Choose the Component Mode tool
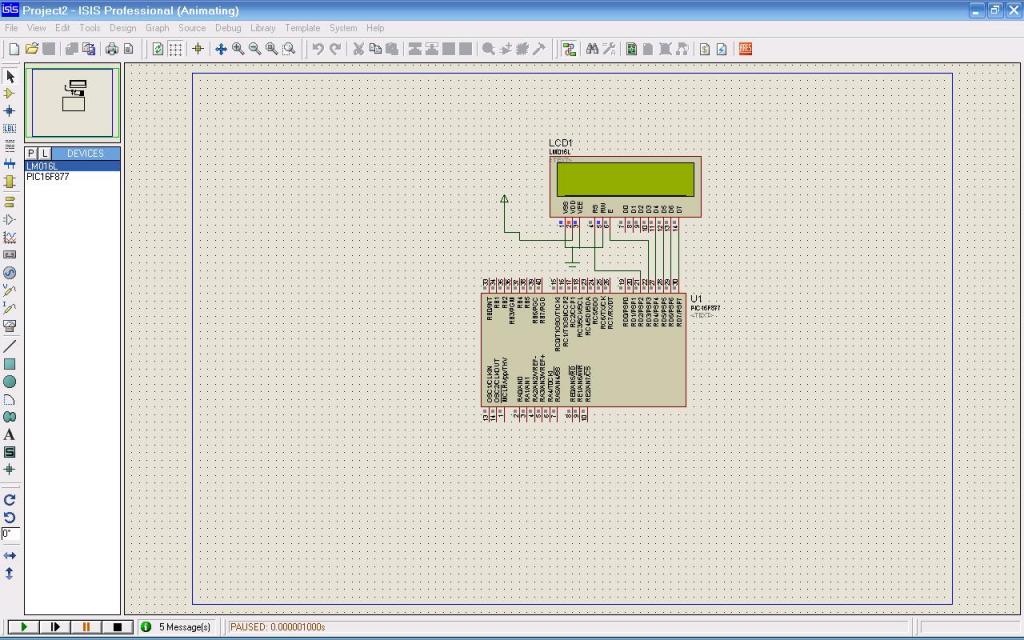This screenshot has width=1024, height=640. (10, 93)
